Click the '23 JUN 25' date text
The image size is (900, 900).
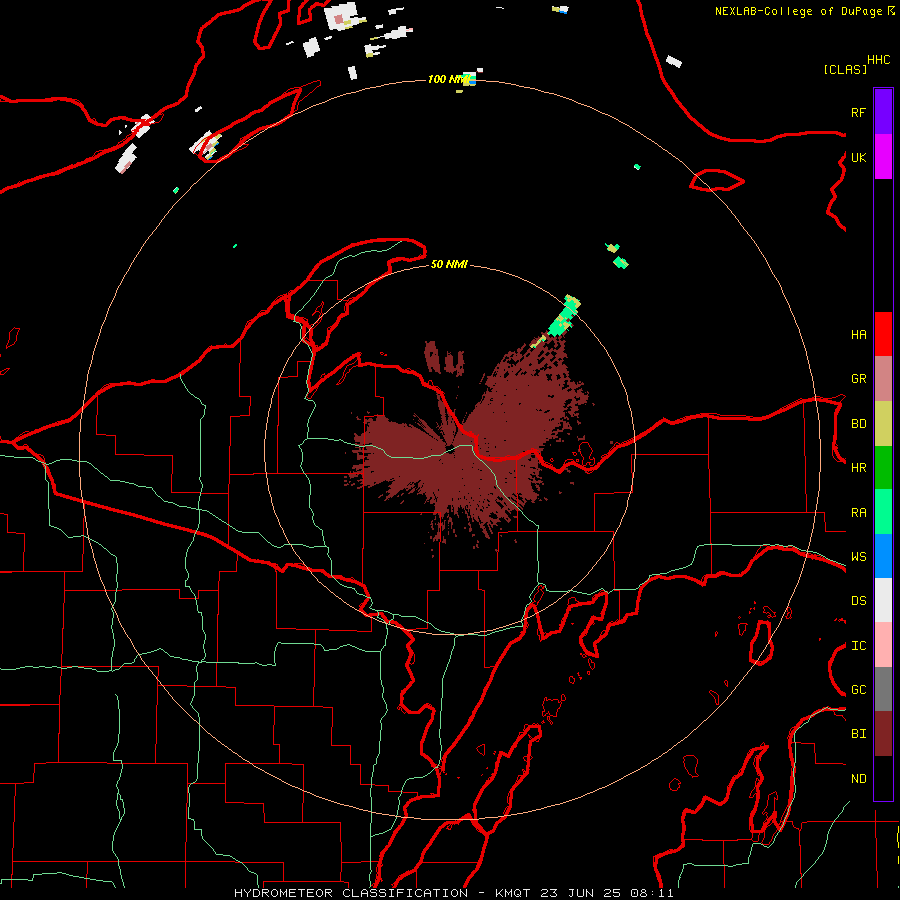(580, 893)
